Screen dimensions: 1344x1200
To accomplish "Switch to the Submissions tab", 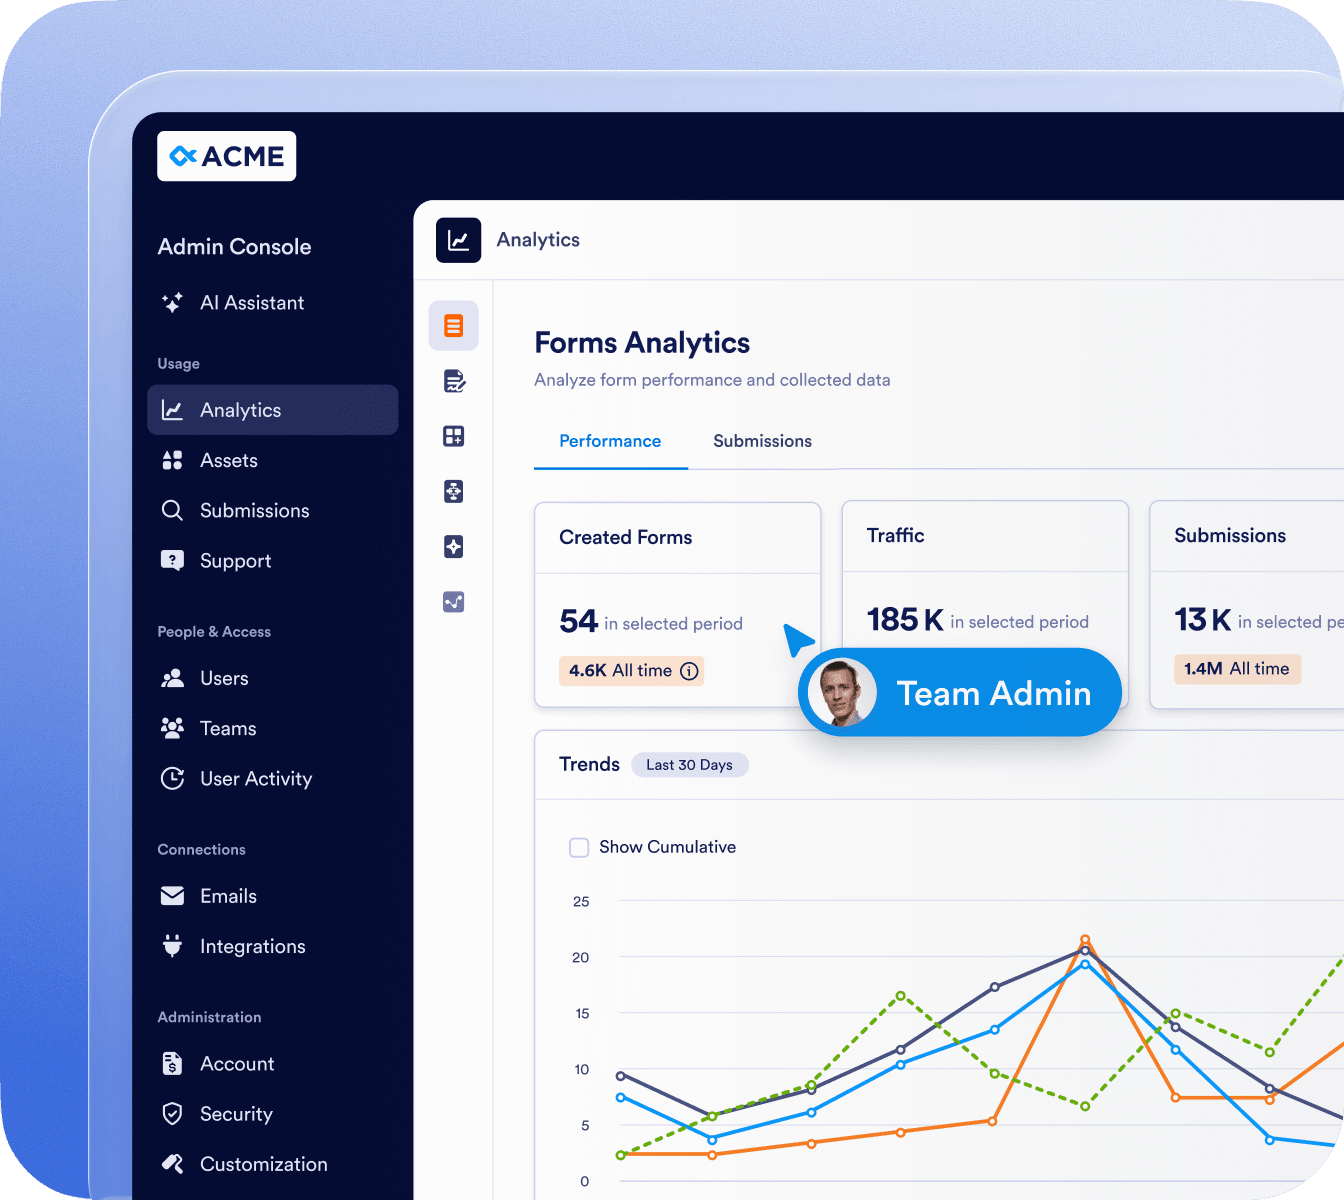I will click(x=762, y=441).
